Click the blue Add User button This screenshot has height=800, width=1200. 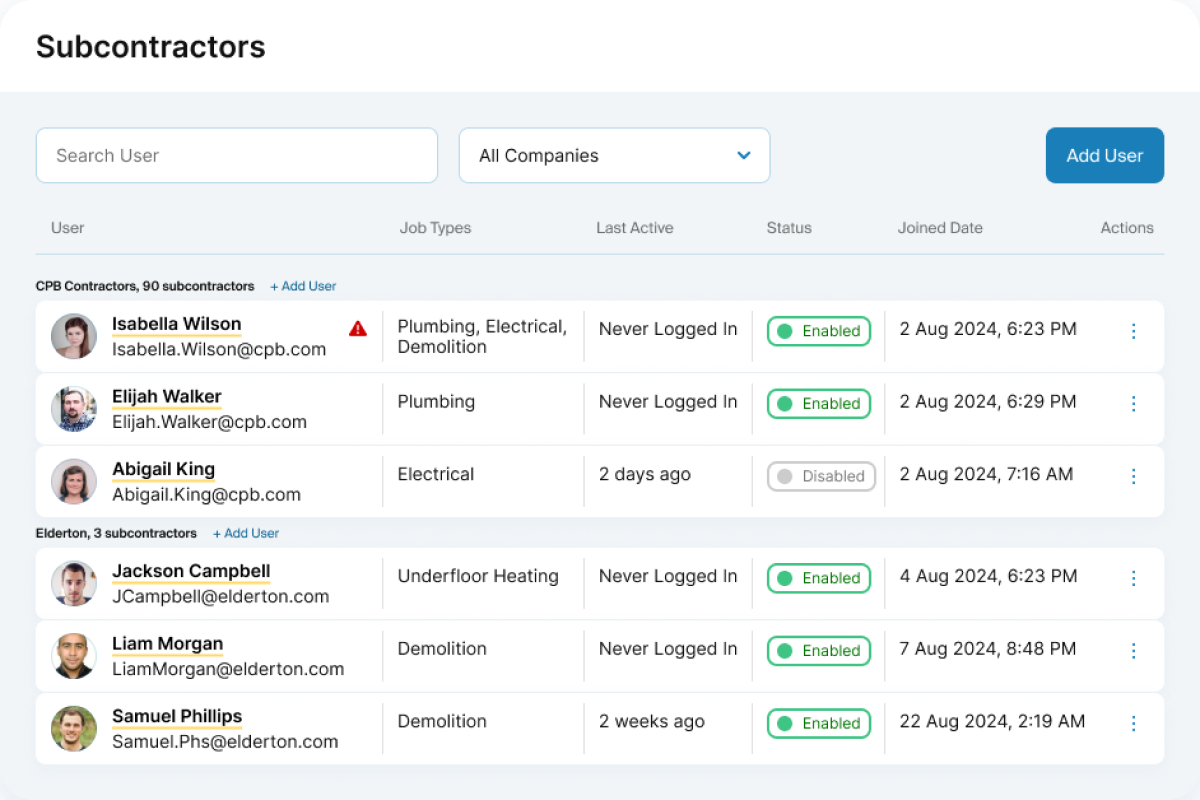pyautogui.click(x=1104, y=156)
